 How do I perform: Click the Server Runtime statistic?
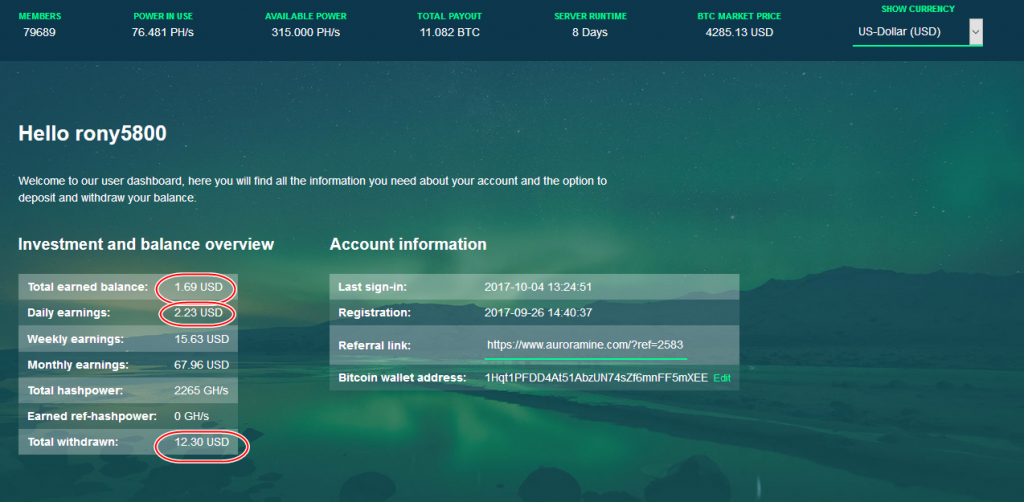589,32
